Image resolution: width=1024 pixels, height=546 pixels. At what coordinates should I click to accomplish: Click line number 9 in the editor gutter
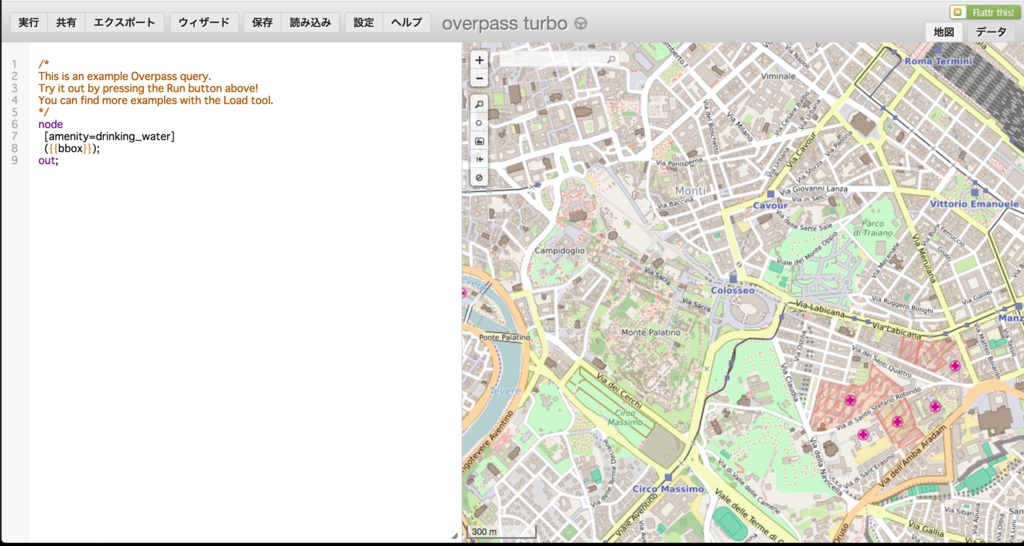tap(14, 160)
